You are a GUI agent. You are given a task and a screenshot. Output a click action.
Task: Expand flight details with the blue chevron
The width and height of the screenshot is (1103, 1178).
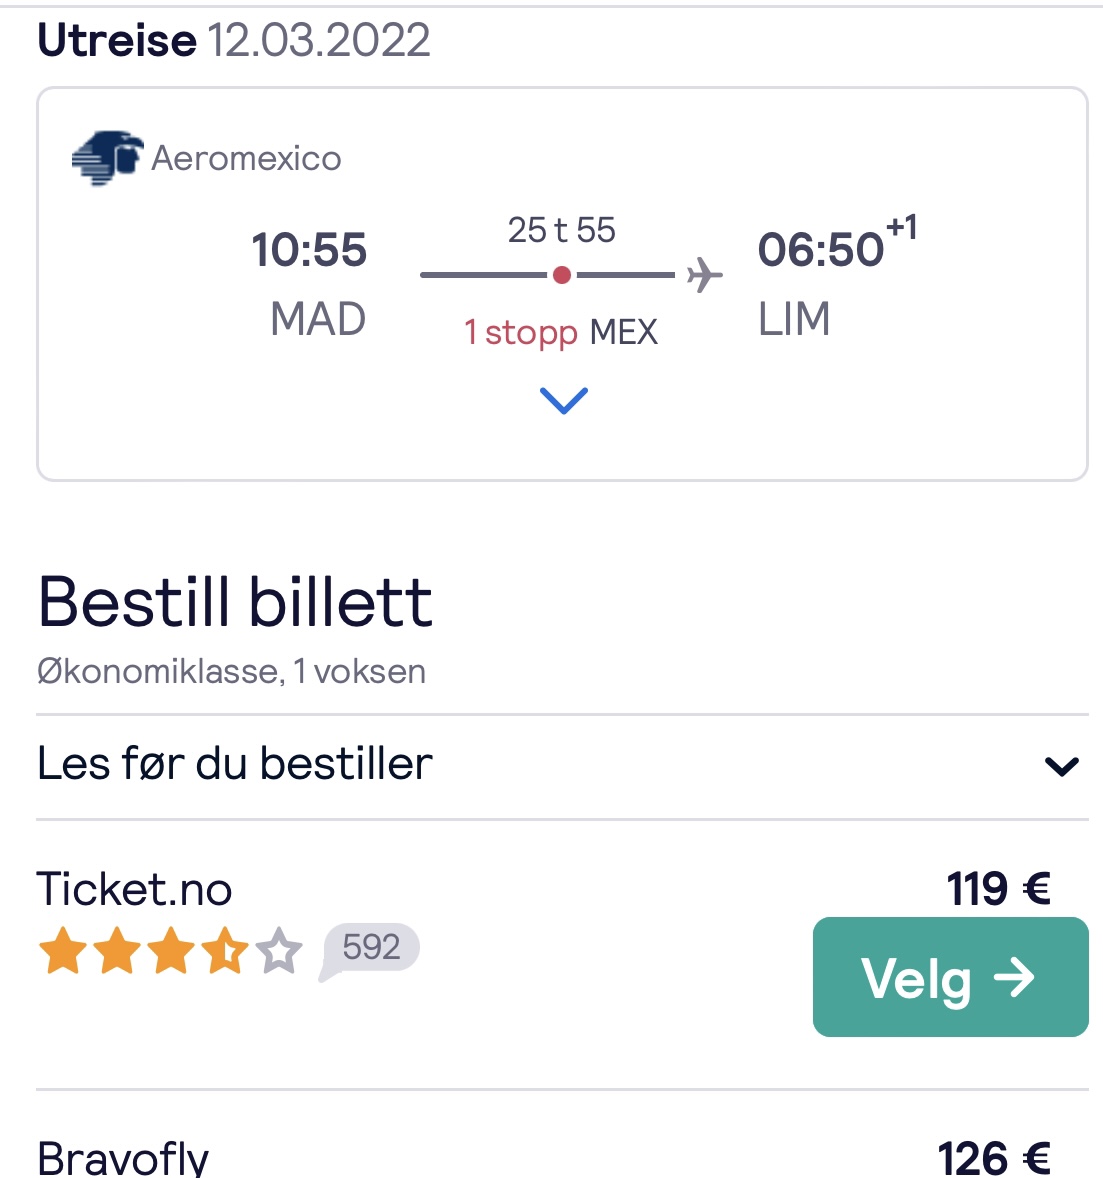(x=564, y=400)
